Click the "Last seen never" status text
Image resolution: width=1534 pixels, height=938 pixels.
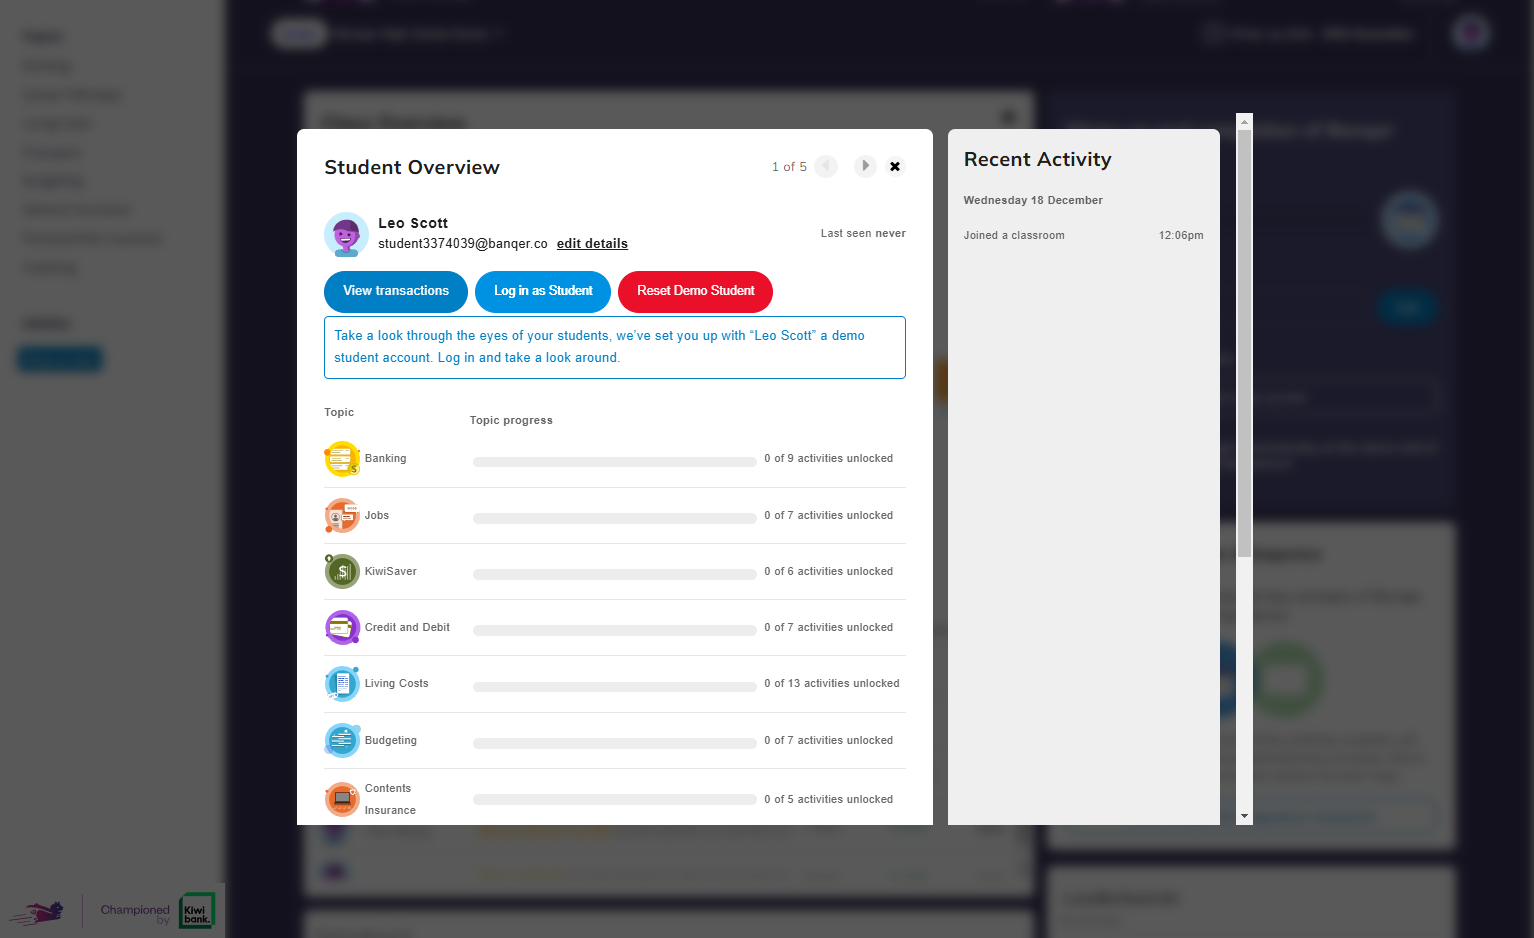click(863, 234)
